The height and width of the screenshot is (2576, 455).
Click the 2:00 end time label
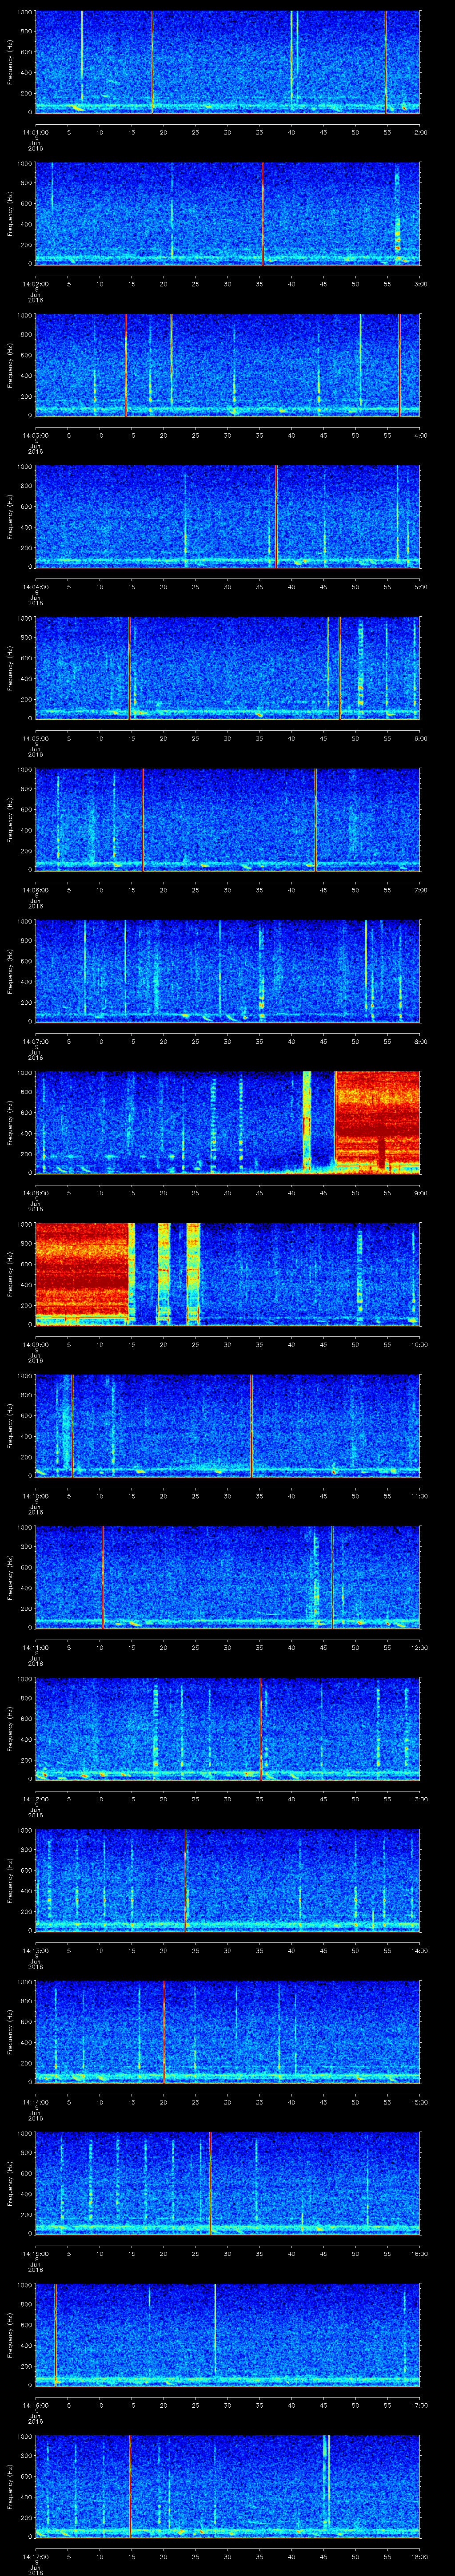point(421,132)
